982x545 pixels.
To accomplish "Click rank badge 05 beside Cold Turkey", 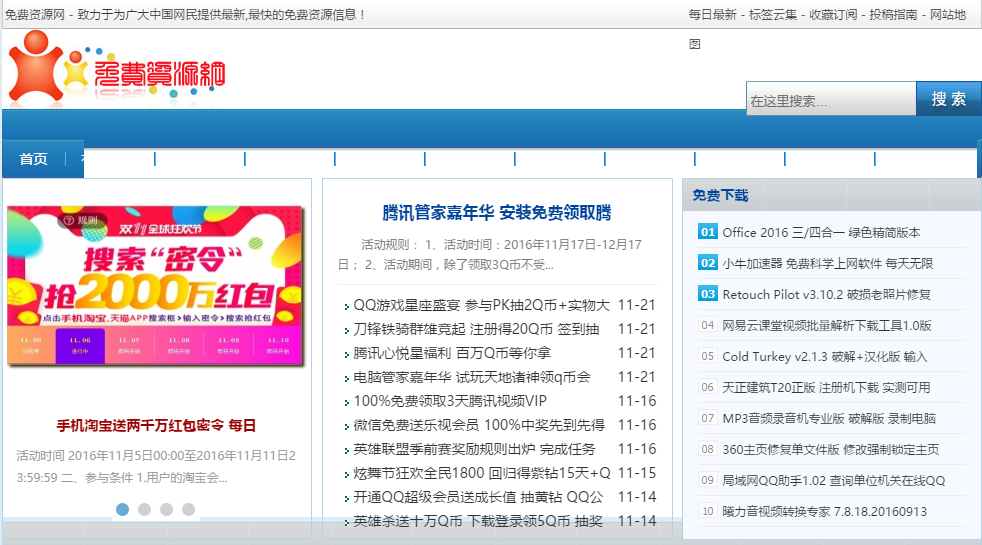I will tap(708, 356).
